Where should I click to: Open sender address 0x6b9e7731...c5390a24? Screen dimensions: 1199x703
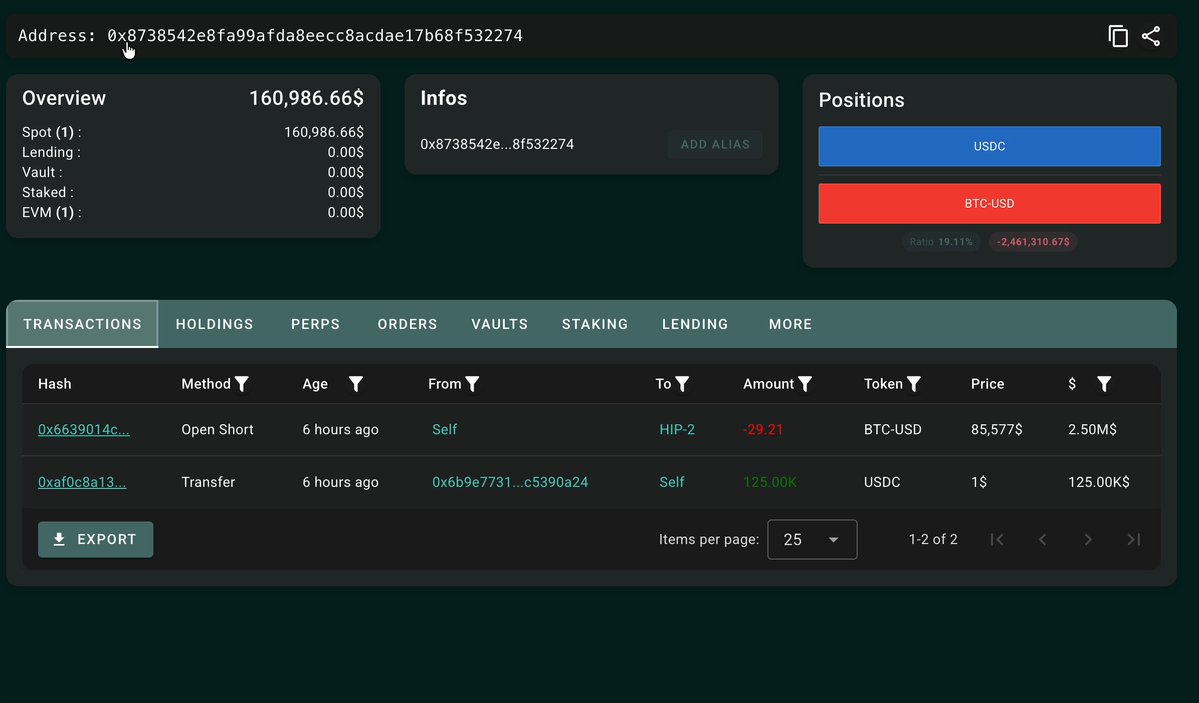pos(510,482)
